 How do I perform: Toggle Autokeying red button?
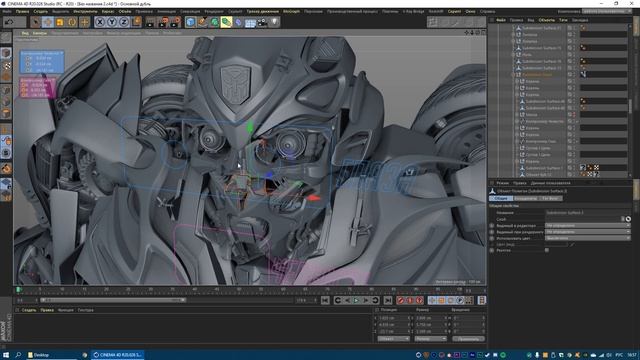point(410,300)
